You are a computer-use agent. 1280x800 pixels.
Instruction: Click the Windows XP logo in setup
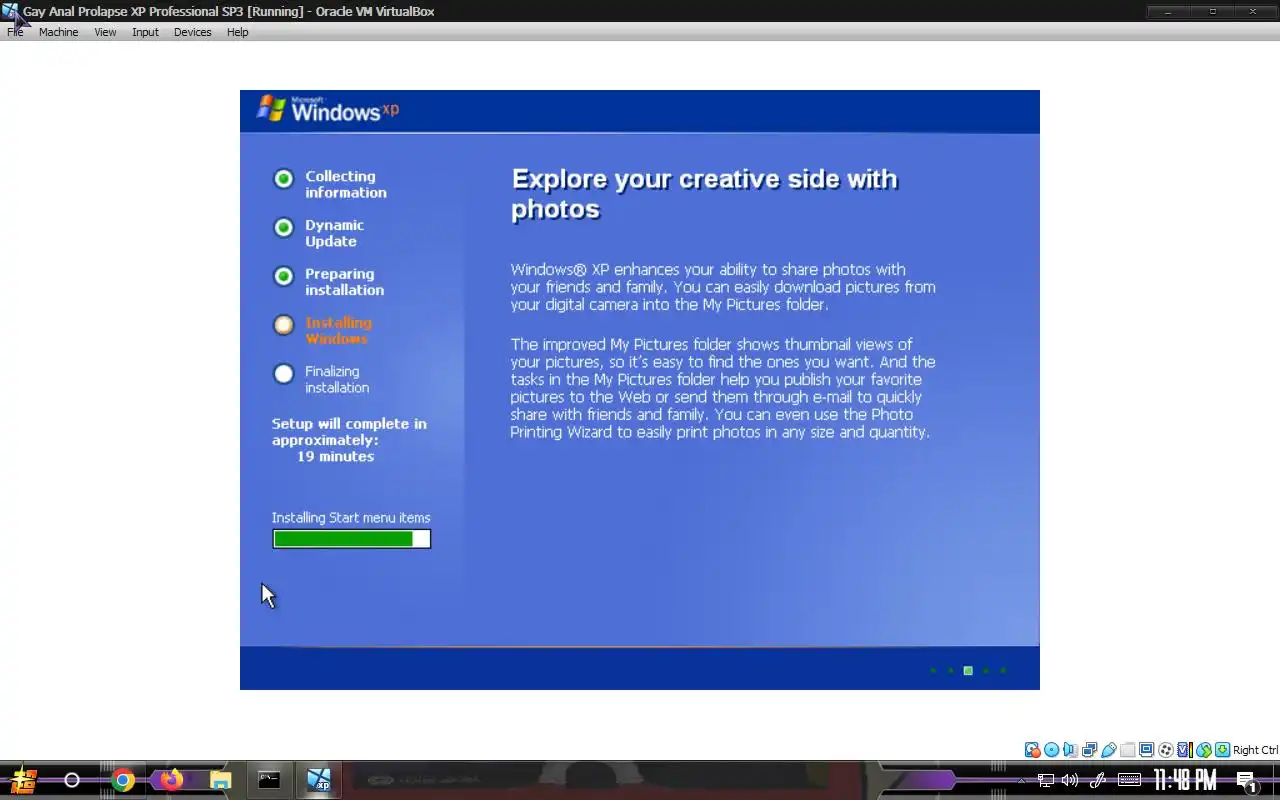coord(327,109)
